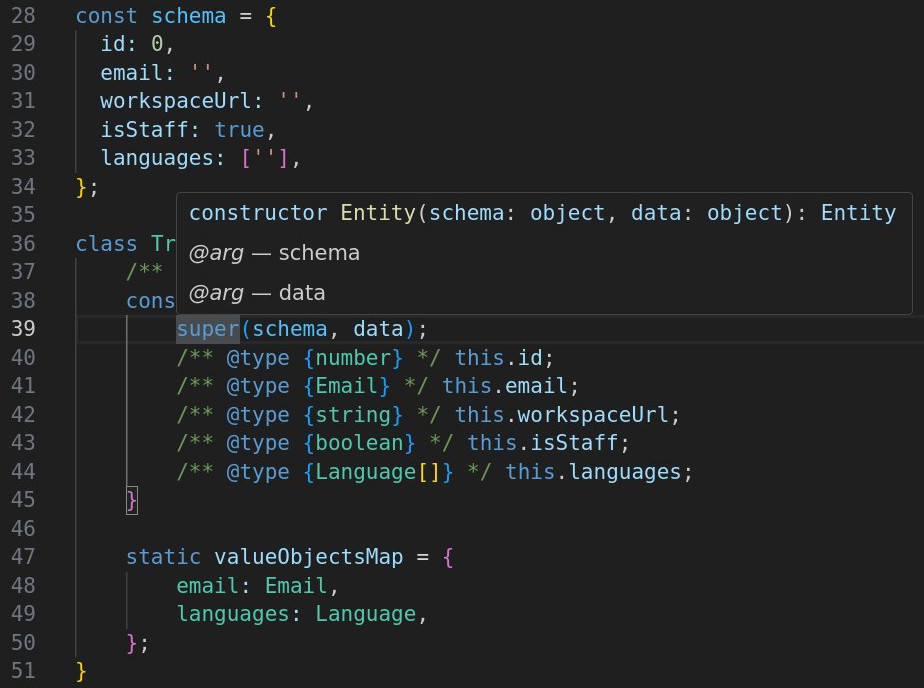
Task: Click Language value in valueObjectsMap
Action: (365, 614)
